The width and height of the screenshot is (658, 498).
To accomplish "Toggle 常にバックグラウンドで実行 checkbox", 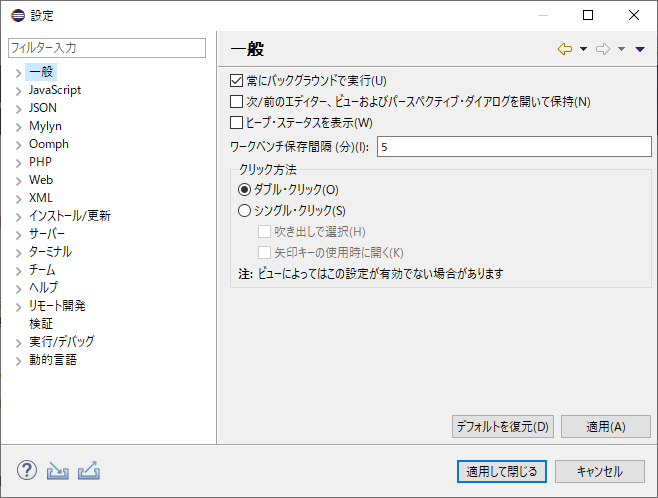I will coord(236,81).
